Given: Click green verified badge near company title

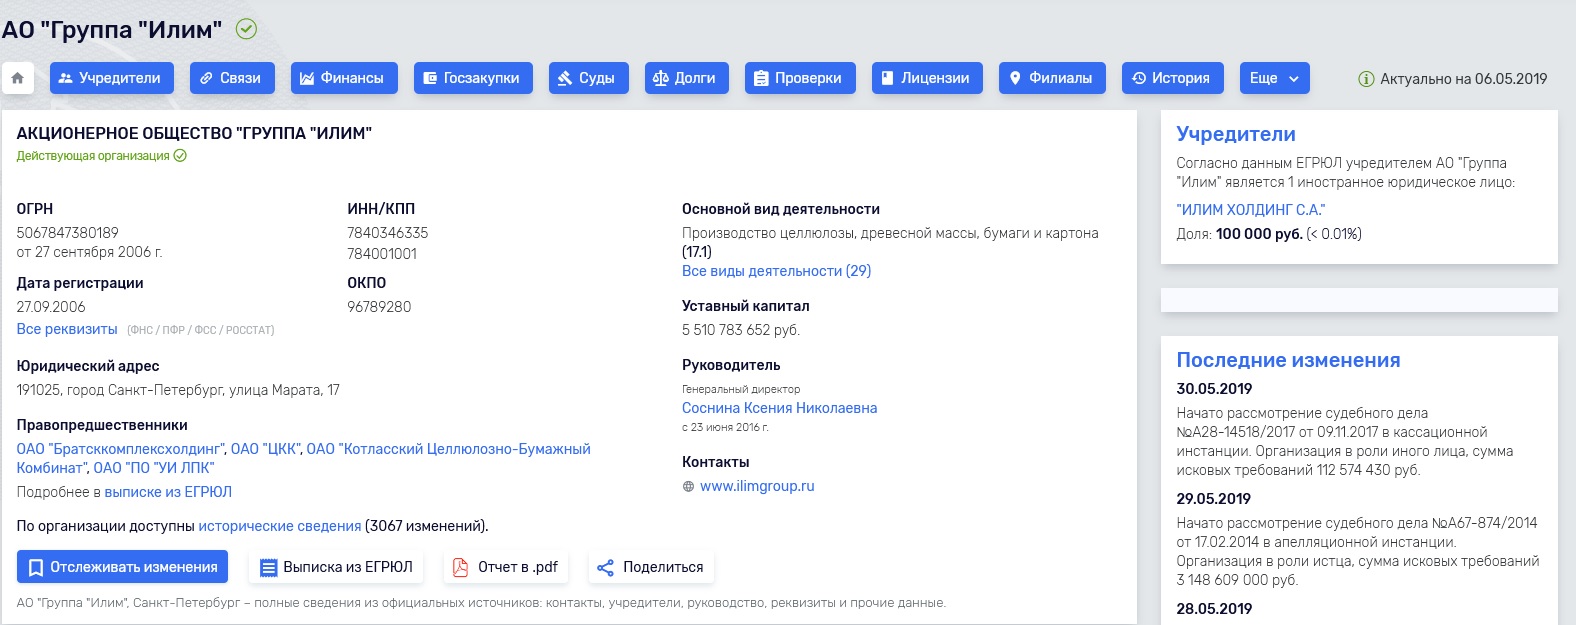Looking at the screenshot, I should coord(246,29).
